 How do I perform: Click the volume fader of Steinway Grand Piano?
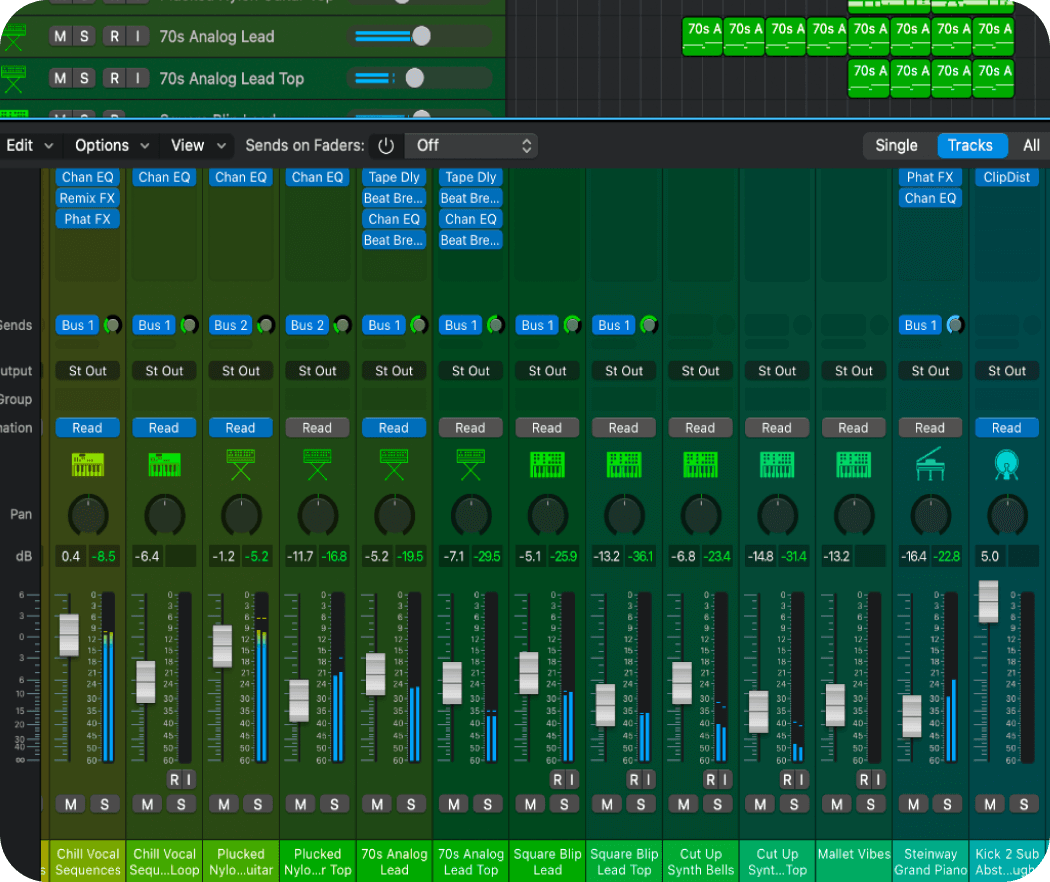[911, 716]
